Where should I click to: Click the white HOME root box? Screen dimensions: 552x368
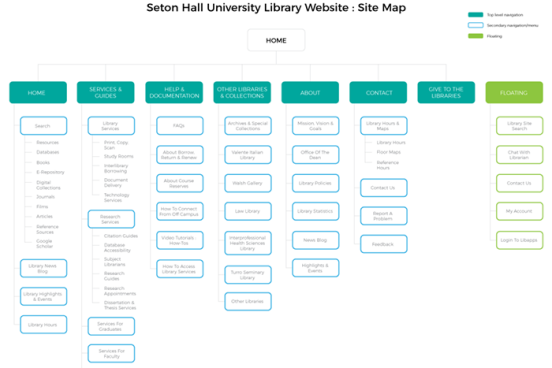pos(276,40)
